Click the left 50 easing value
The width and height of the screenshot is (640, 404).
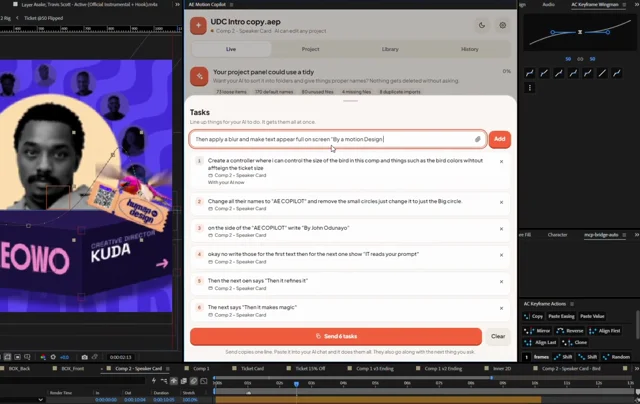(568, 59)
